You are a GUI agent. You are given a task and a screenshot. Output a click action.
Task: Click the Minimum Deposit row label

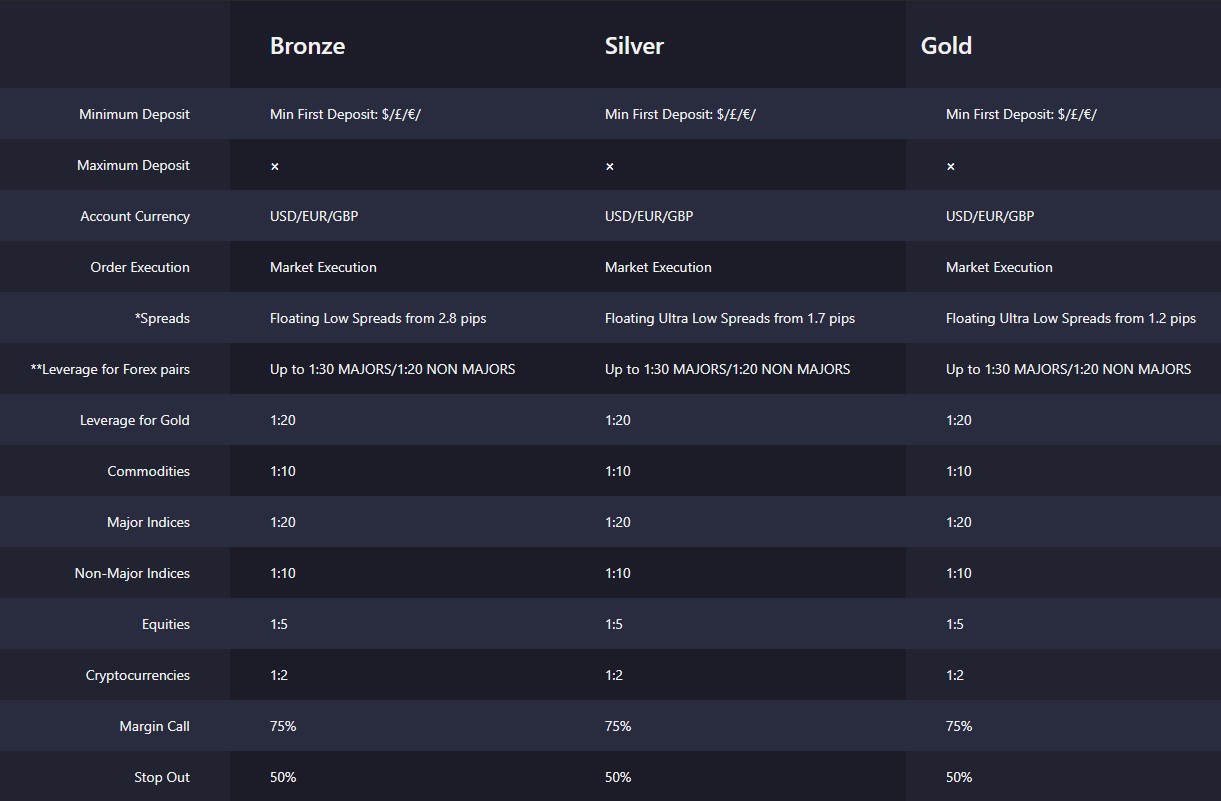(134, 115)
